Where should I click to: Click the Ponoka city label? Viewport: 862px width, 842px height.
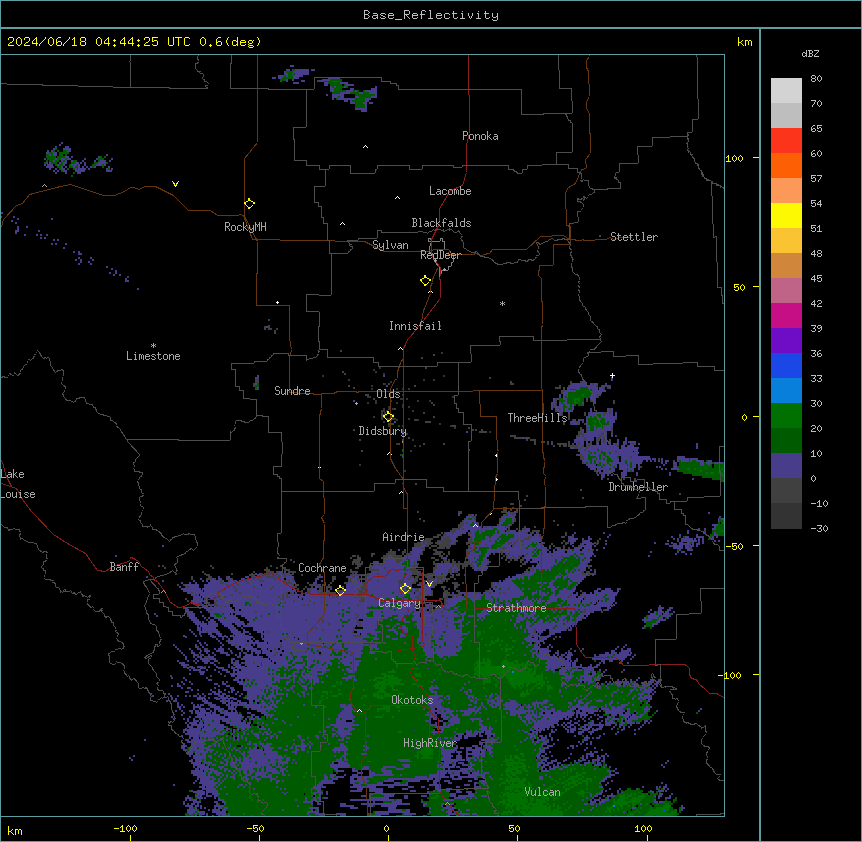(x=480, y=136)
